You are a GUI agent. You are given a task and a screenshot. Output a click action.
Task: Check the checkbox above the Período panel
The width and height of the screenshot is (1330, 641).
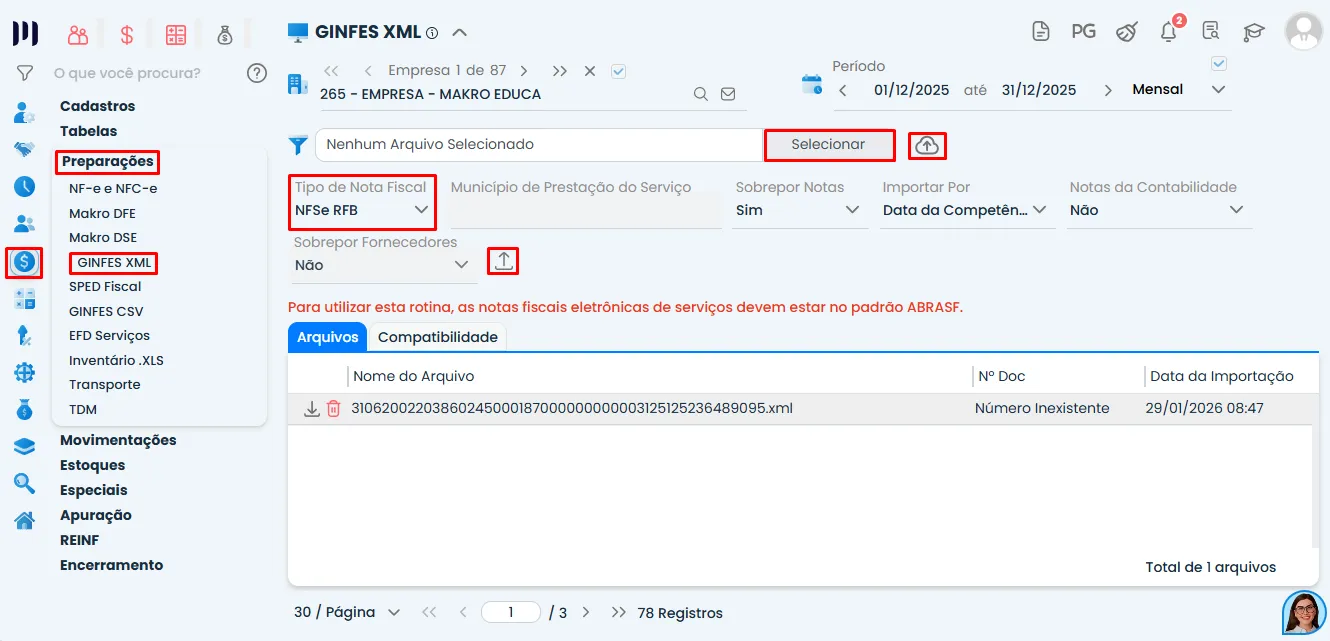1218,62
